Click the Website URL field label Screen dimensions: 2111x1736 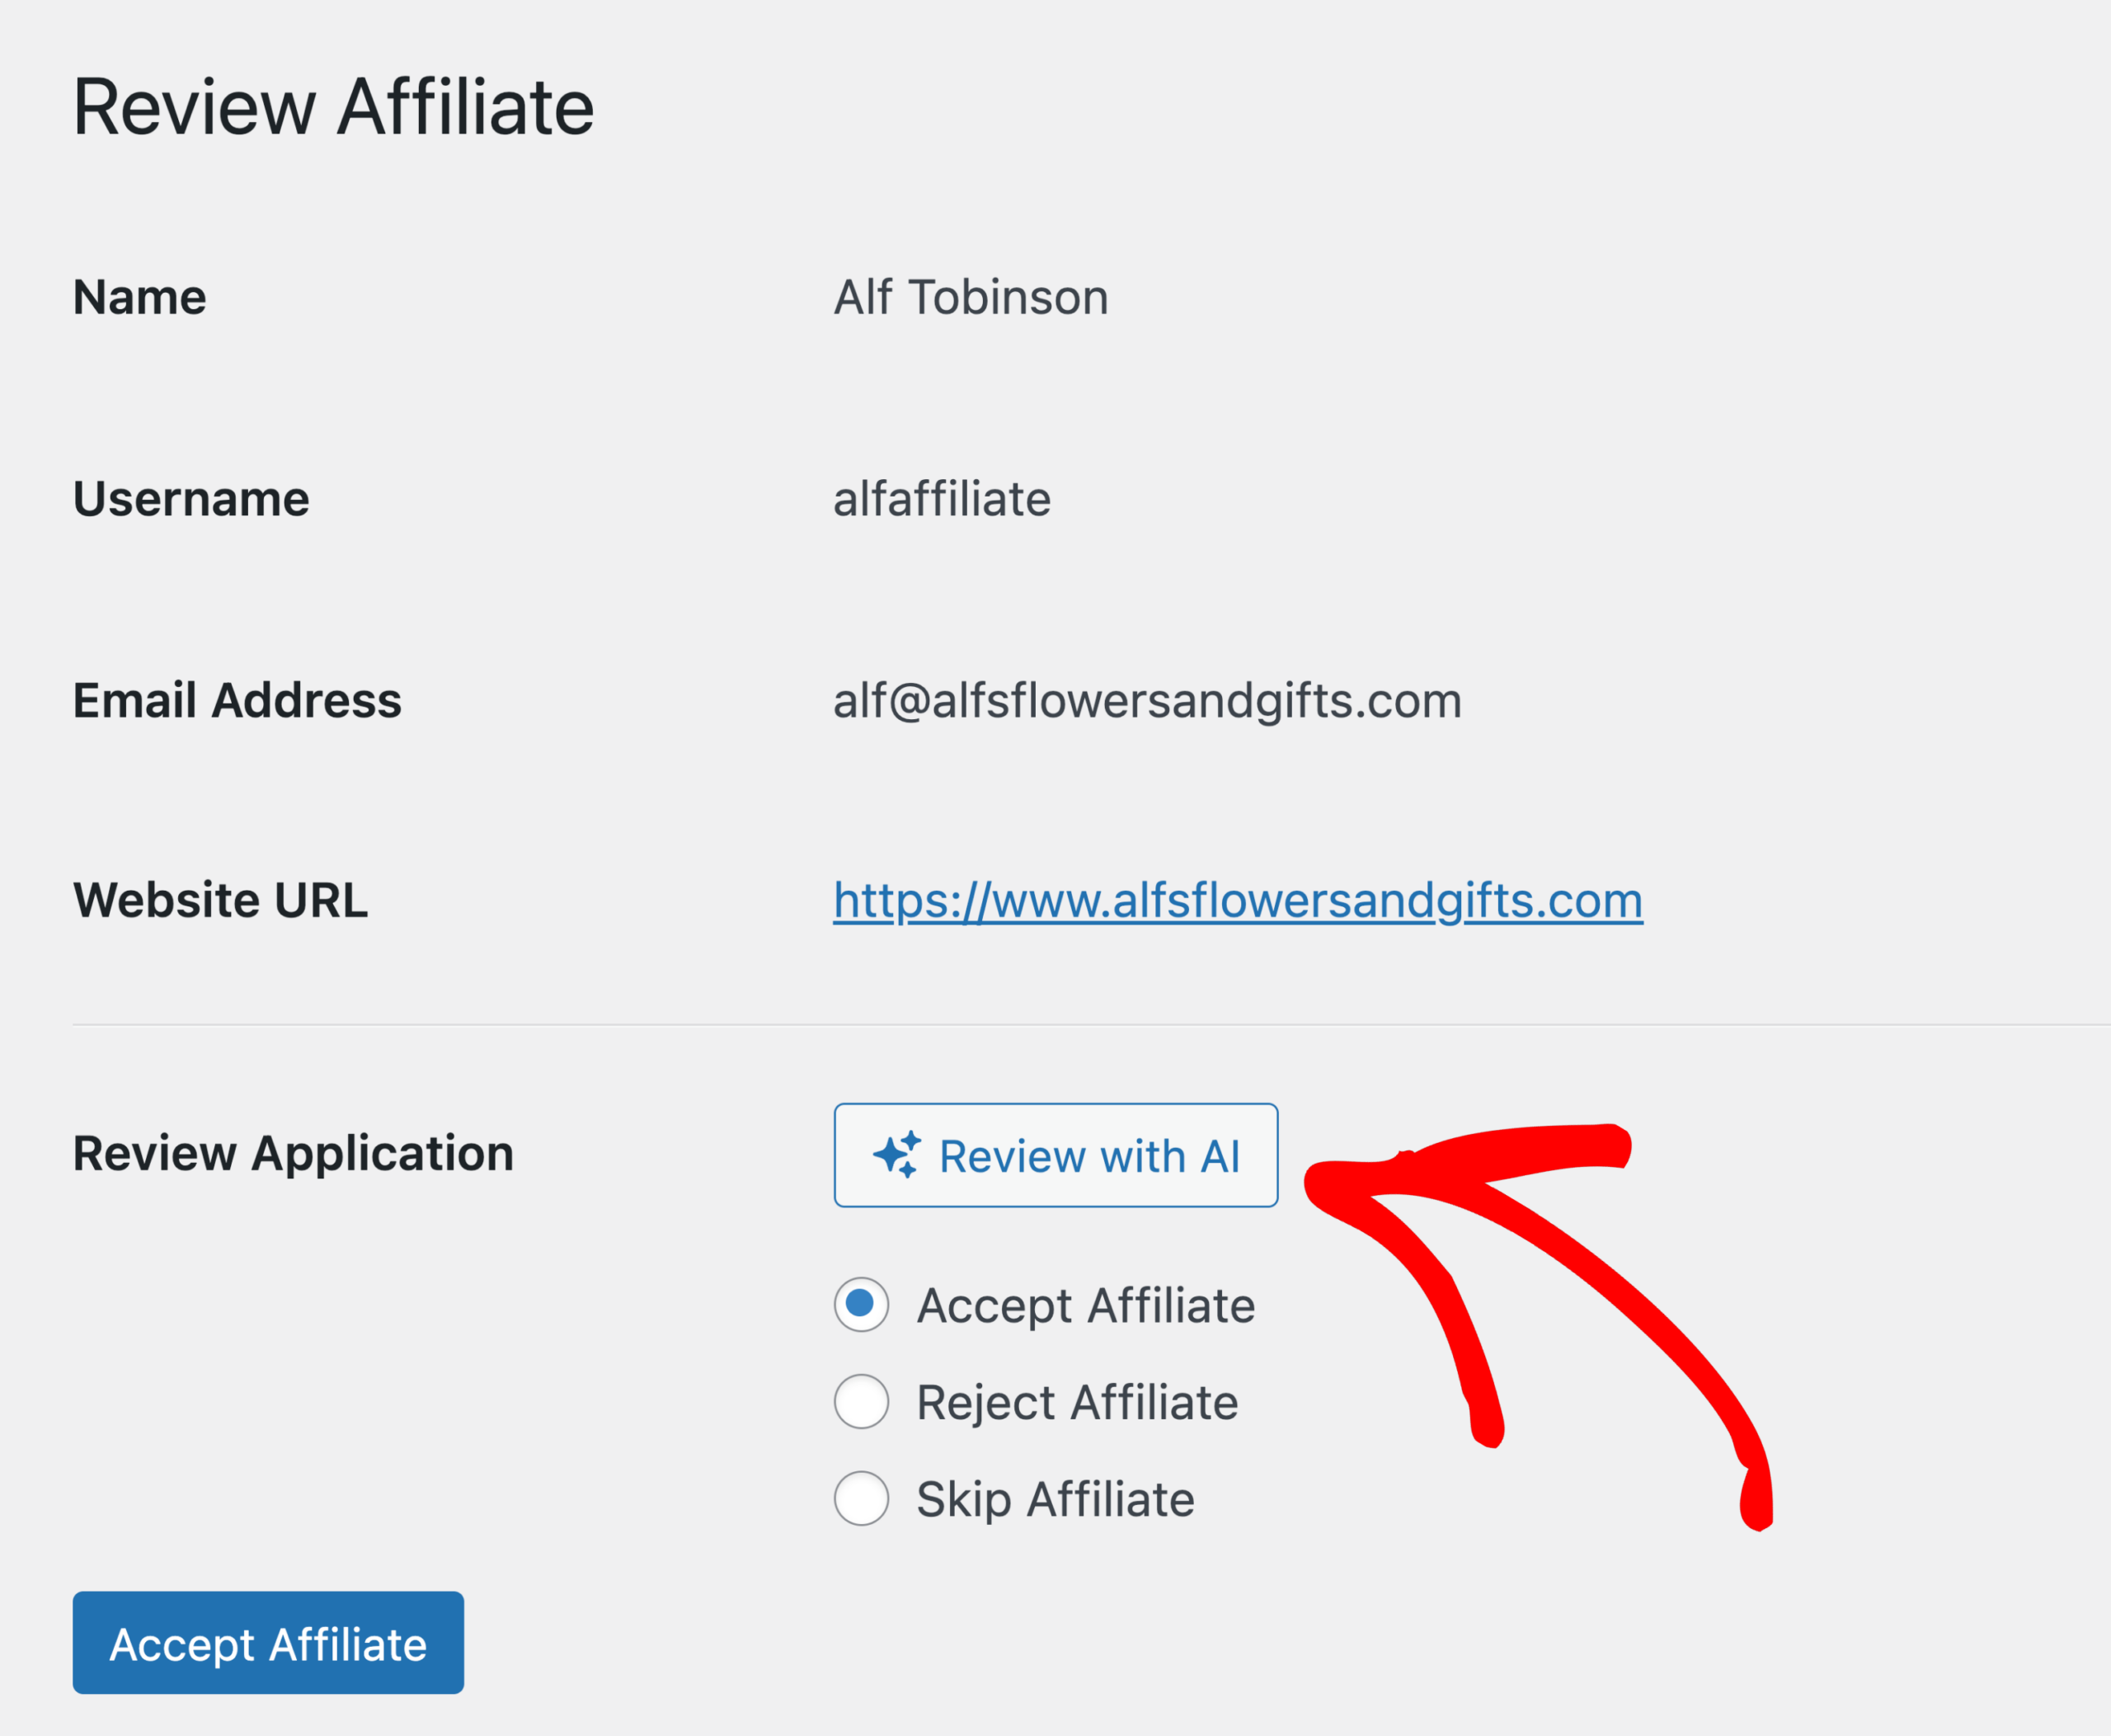(x=220, y=900)
